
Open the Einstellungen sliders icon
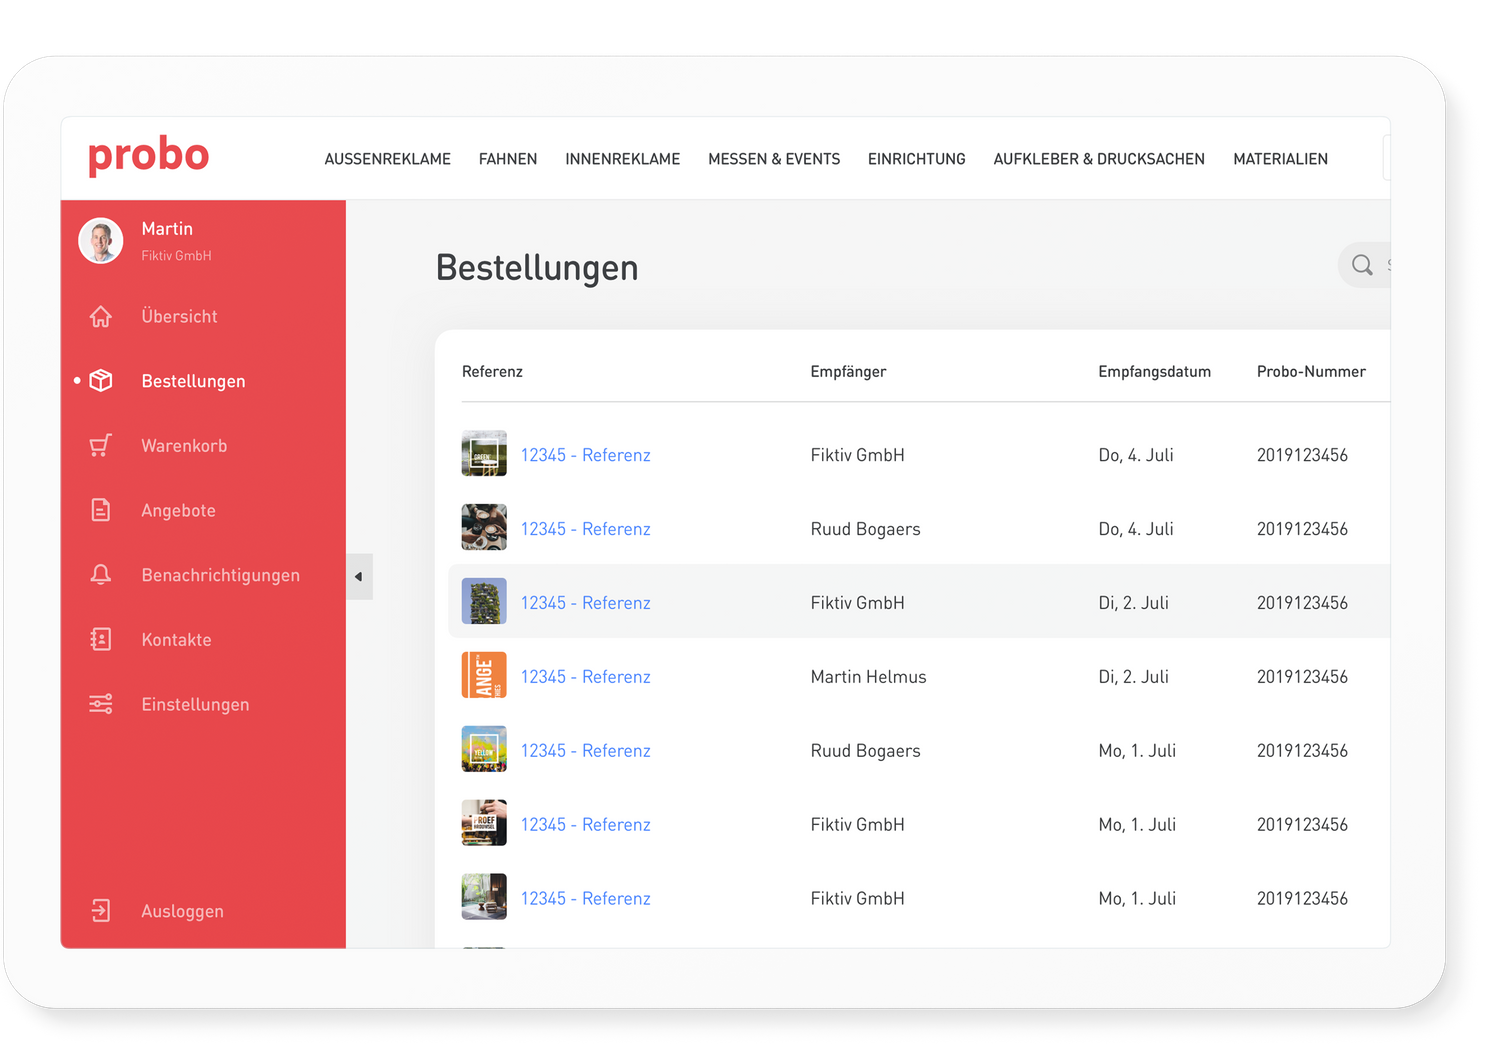(101, 703)
